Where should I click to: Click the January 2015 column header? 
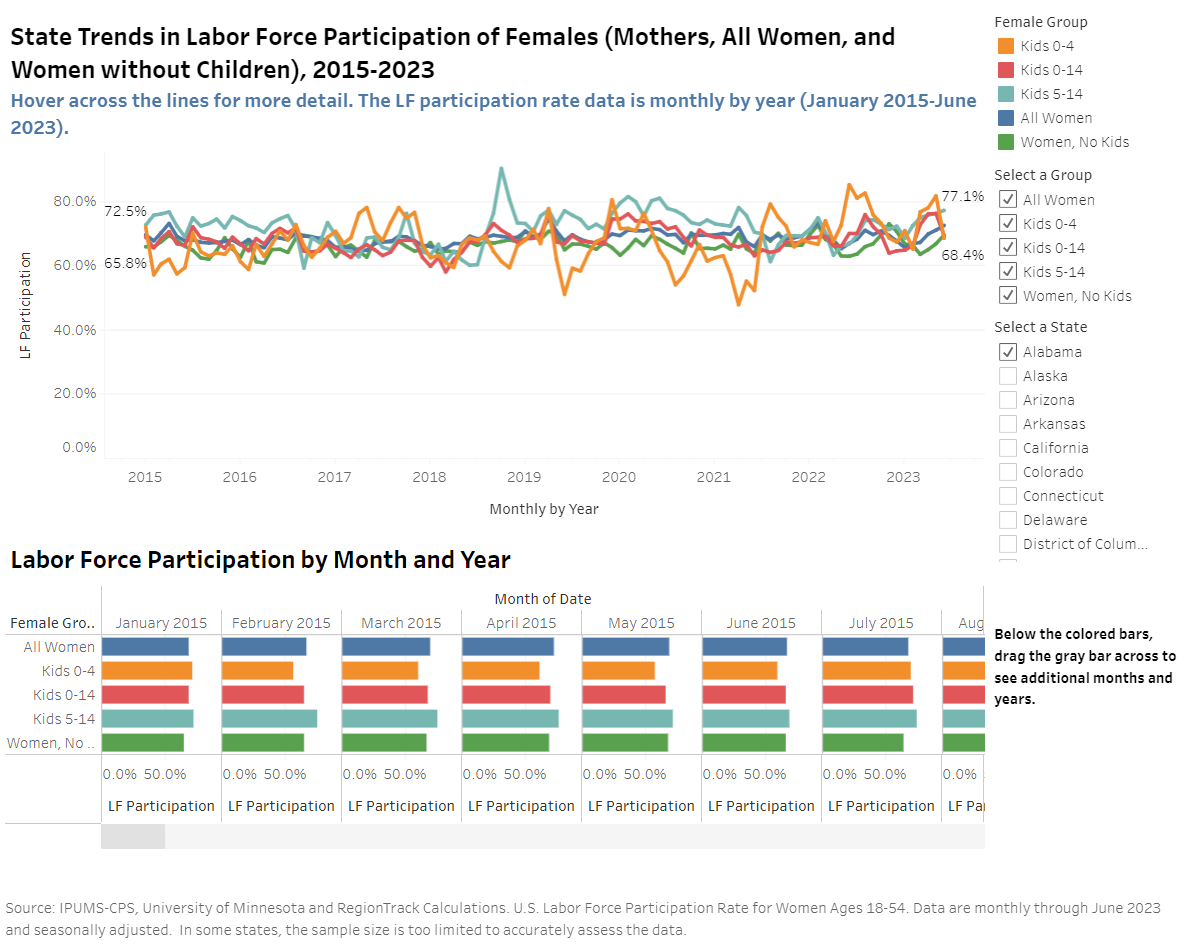tap(161, 623)
